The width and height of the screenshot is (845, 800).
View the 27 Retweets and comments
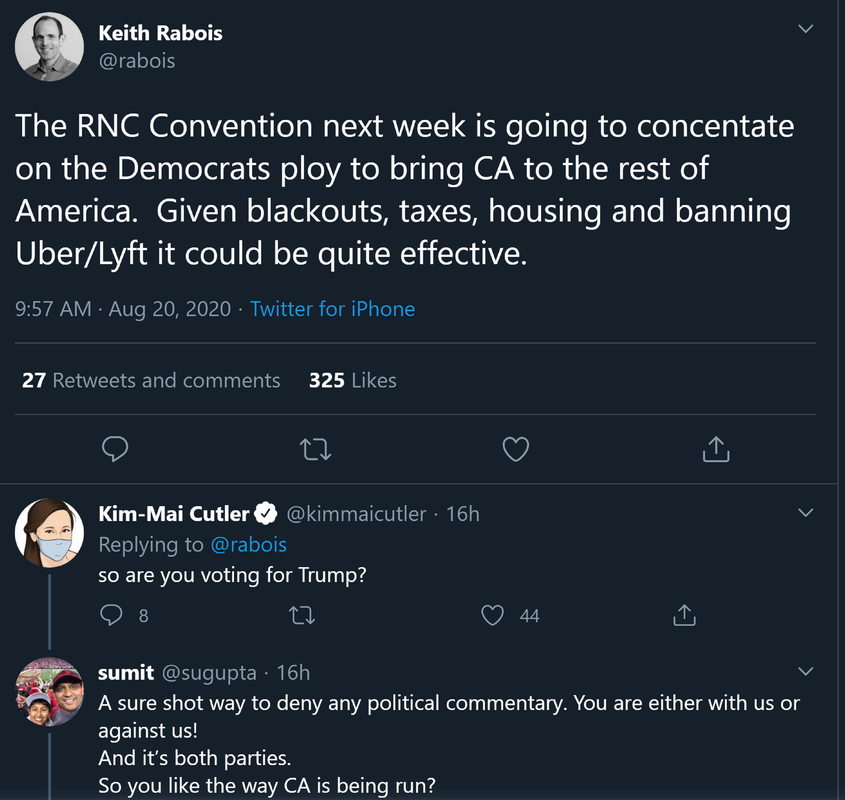pos(151,380)
